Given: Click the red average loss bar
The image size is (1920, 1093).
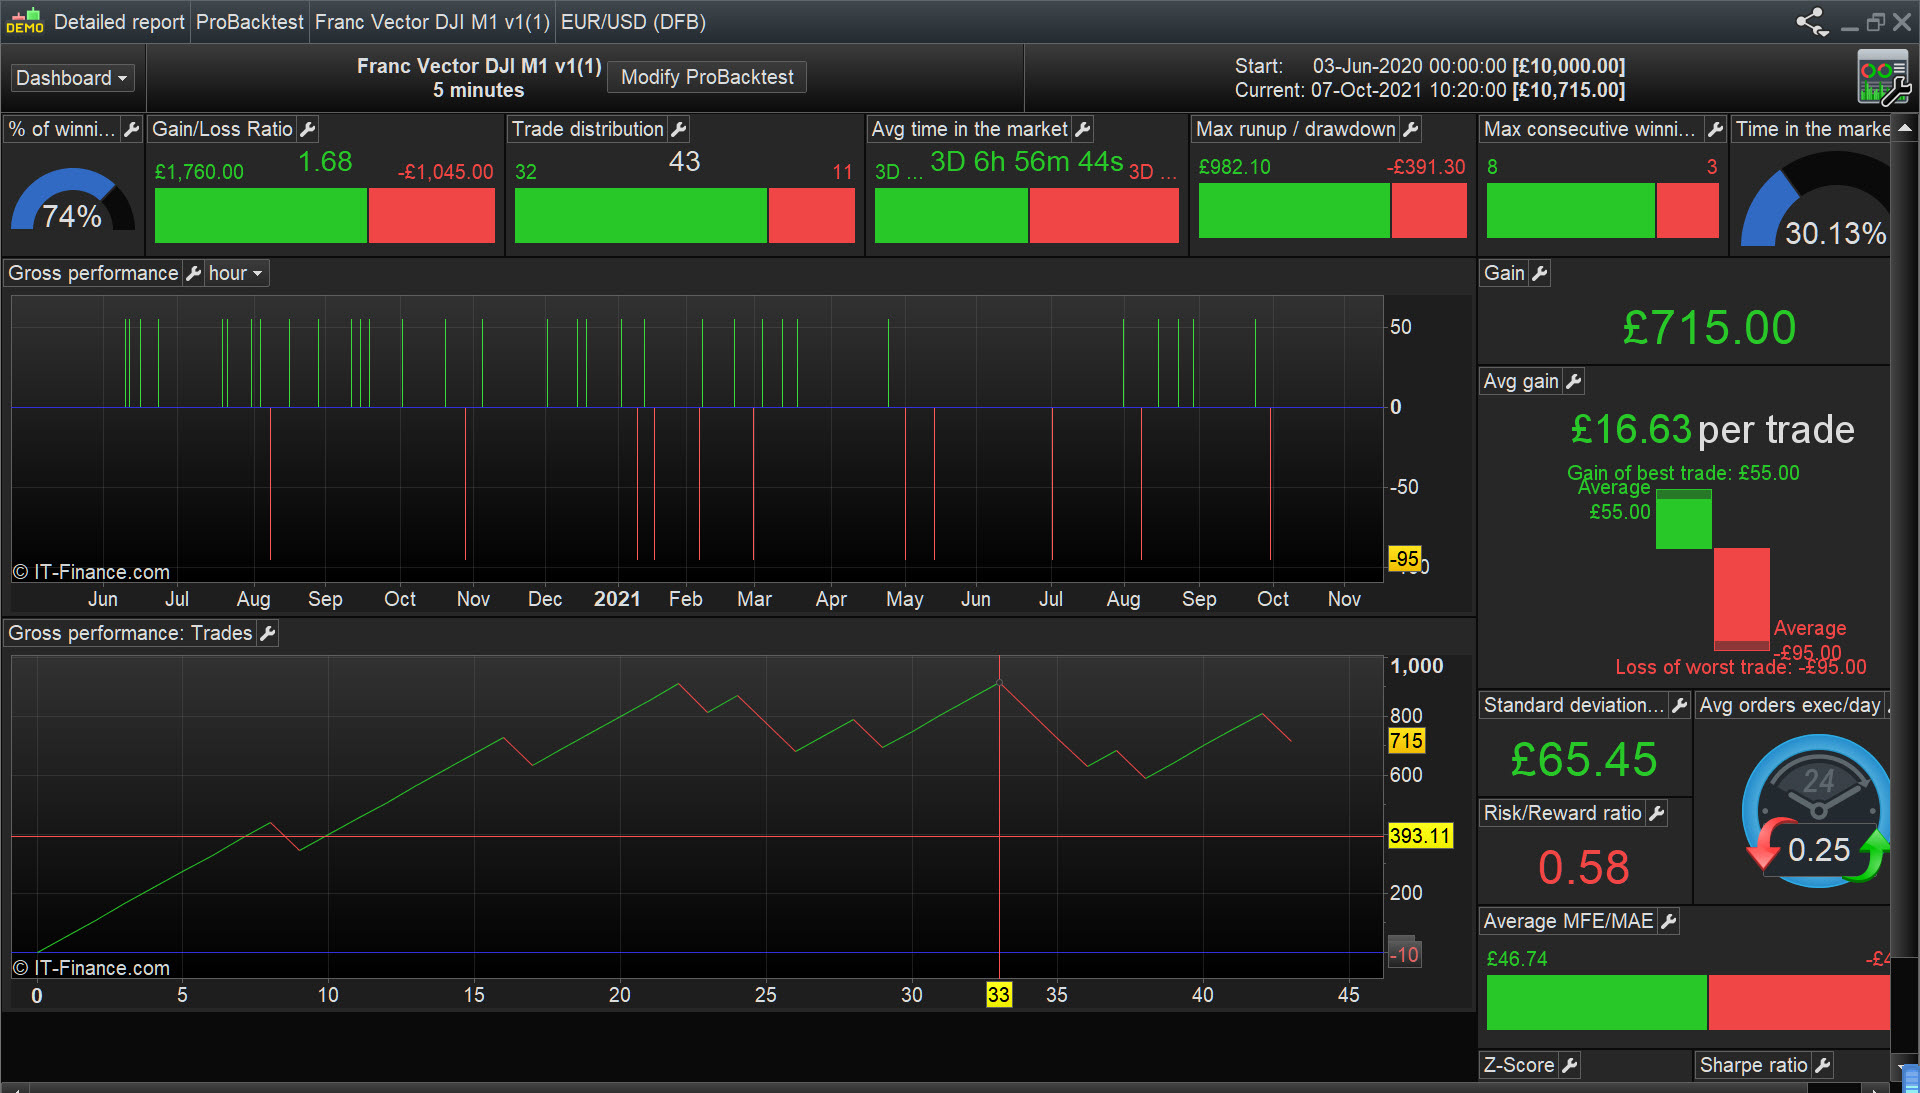Looking at the screenshot, I should (1742, 597).
